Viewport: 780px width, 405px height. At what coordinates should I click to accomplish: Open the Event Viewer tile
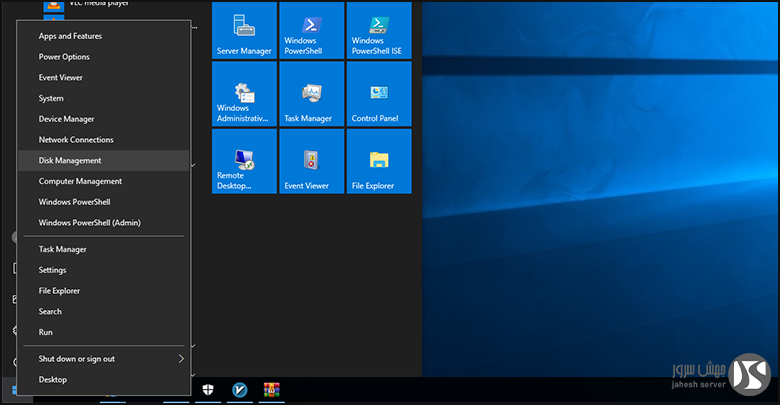pyautogui.click(x=311, y=161)
